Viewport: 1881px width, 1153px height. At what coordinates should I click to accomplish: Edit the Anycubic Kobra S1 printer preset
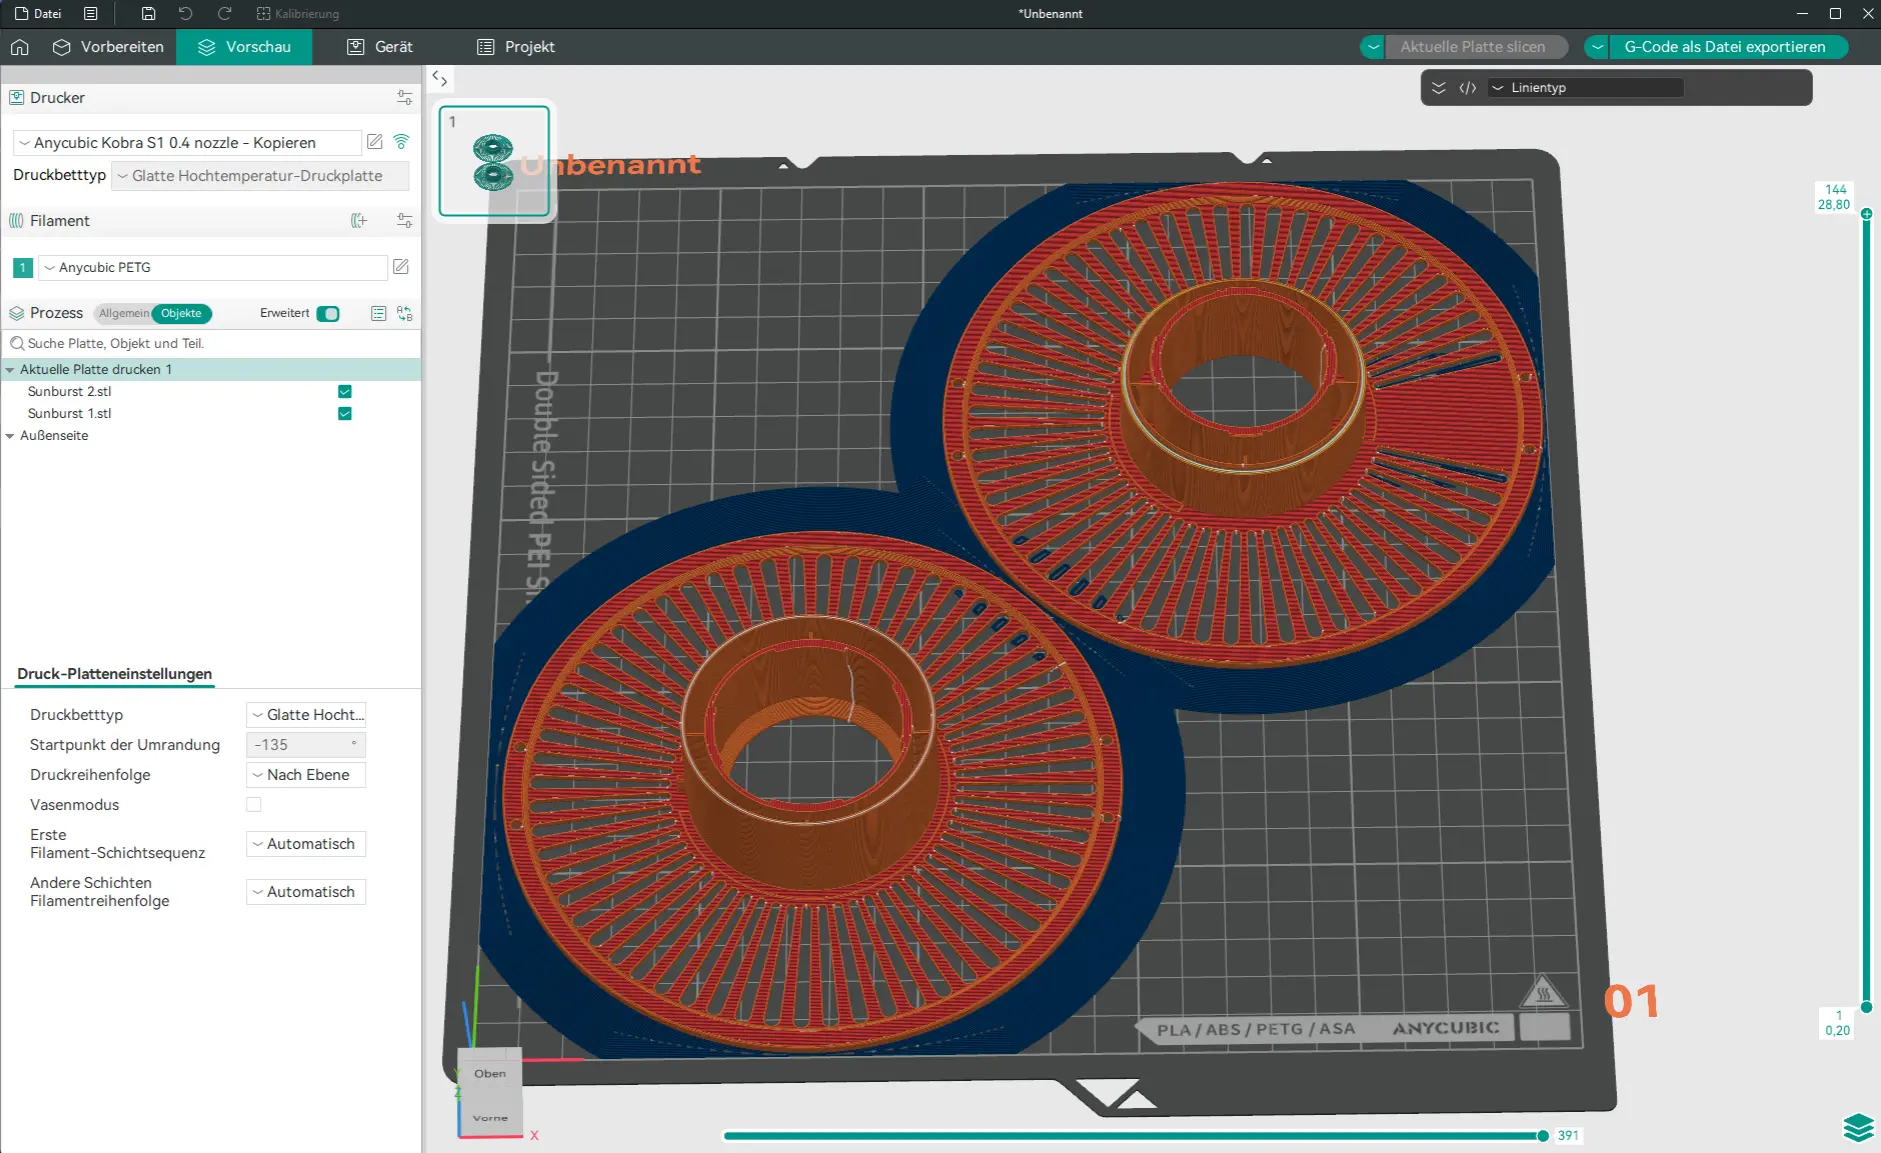[375, 142]
